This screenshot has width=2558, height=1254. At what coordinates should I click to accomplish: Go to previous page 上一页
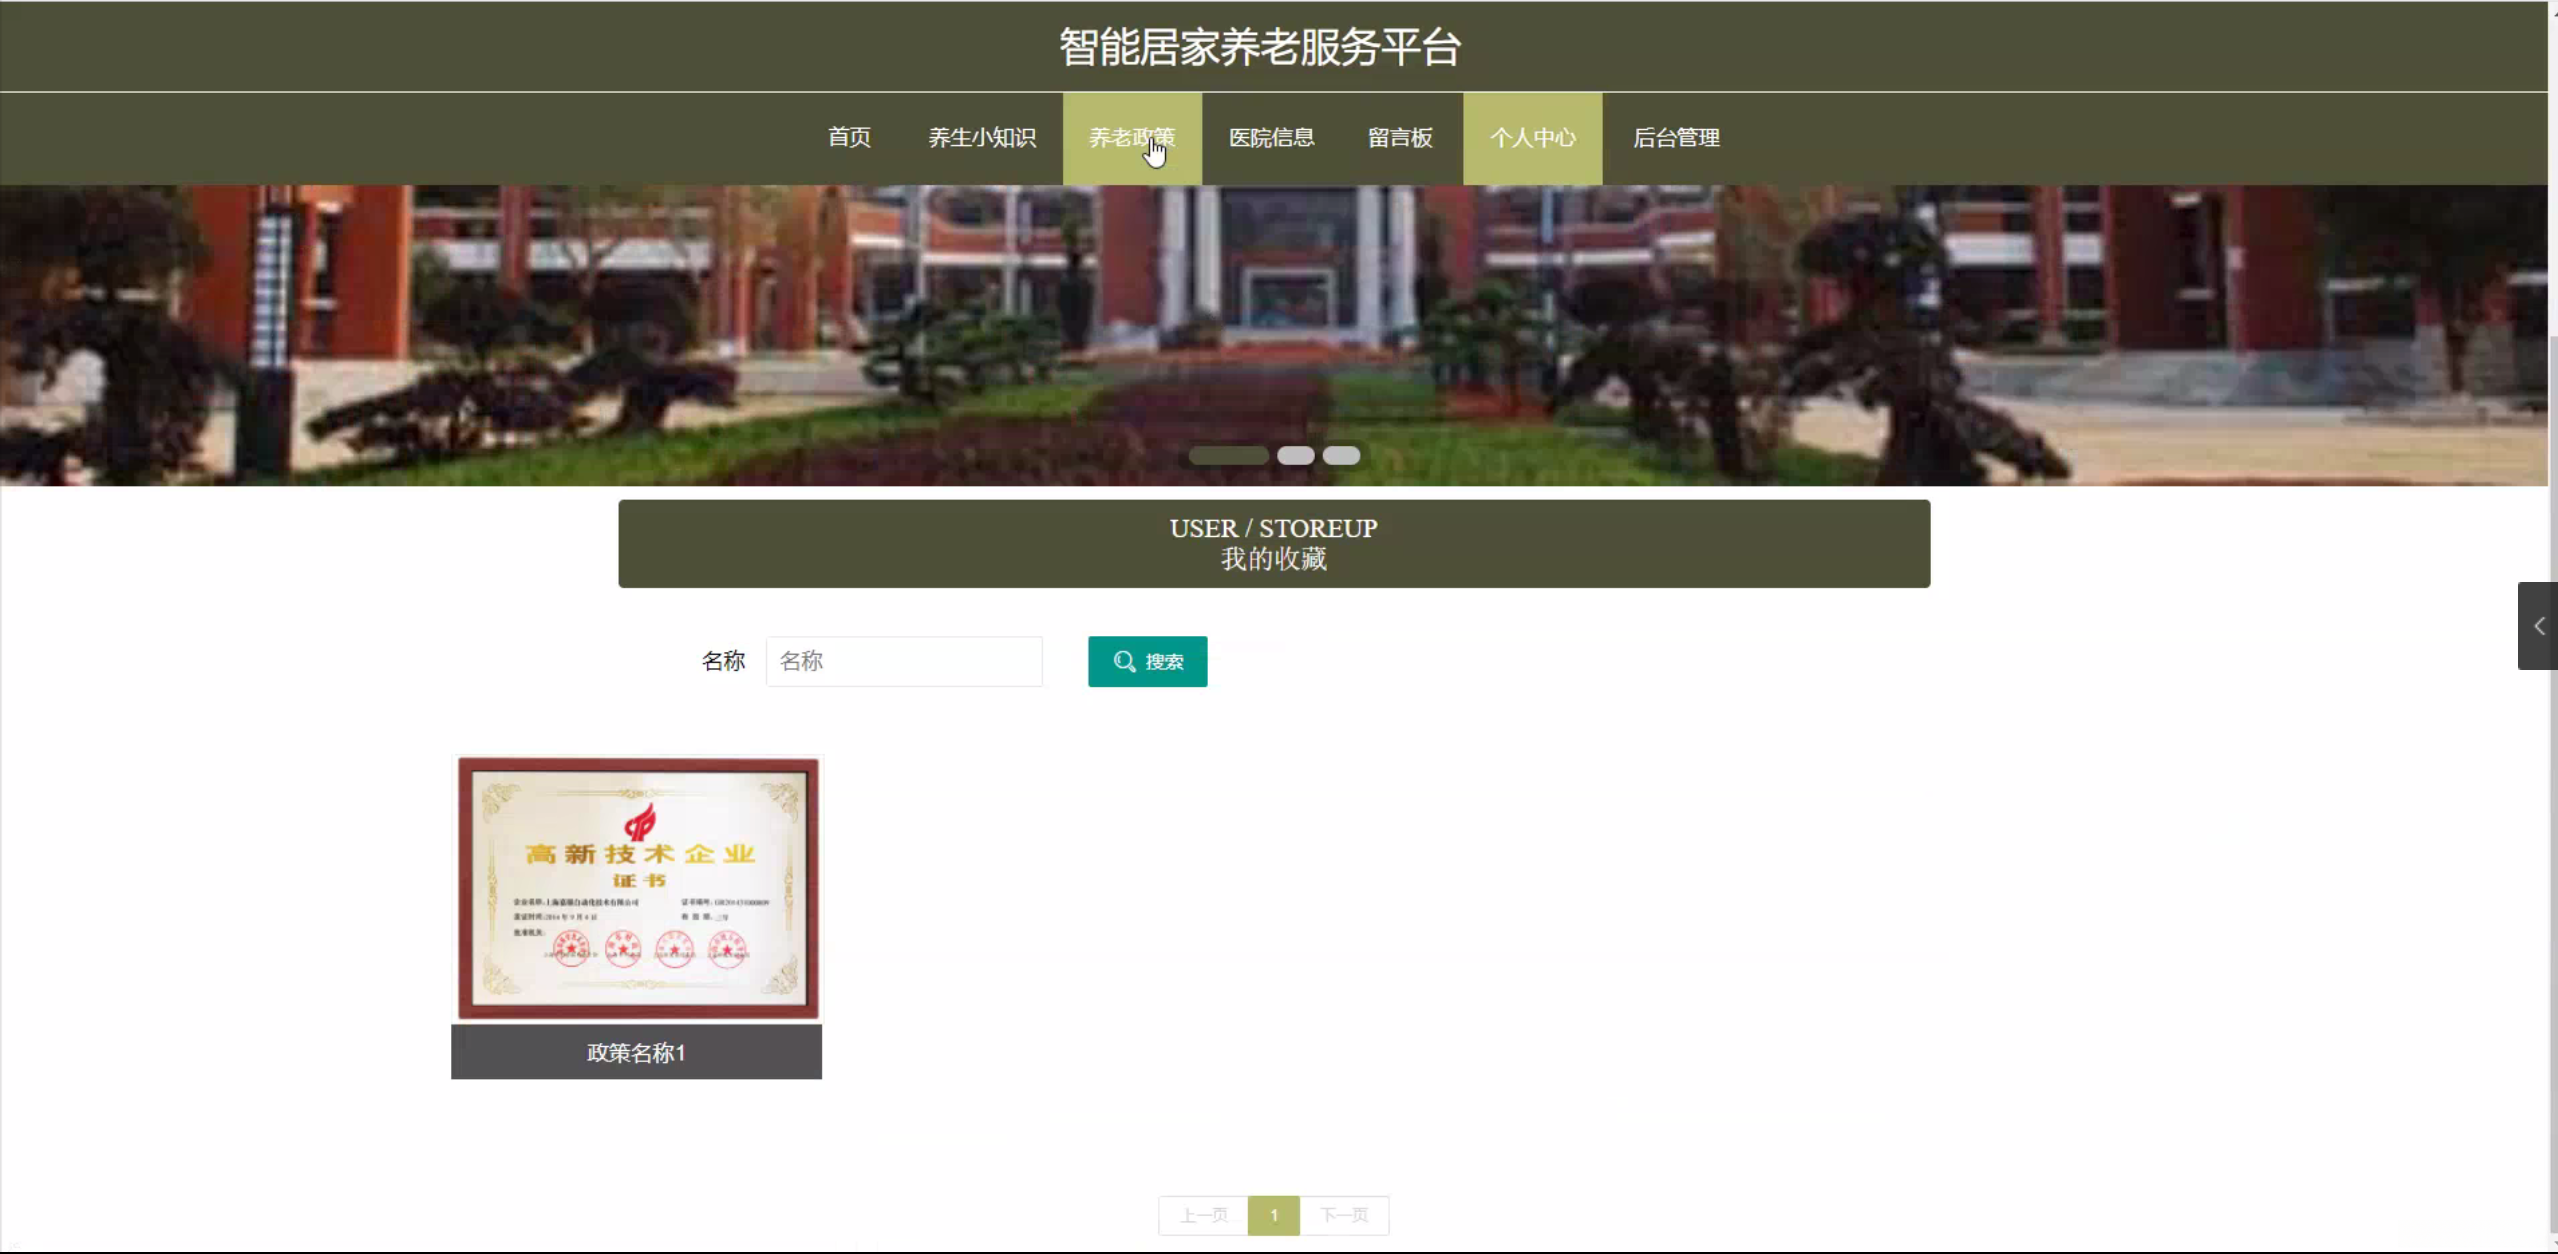pos(1203,1215)
